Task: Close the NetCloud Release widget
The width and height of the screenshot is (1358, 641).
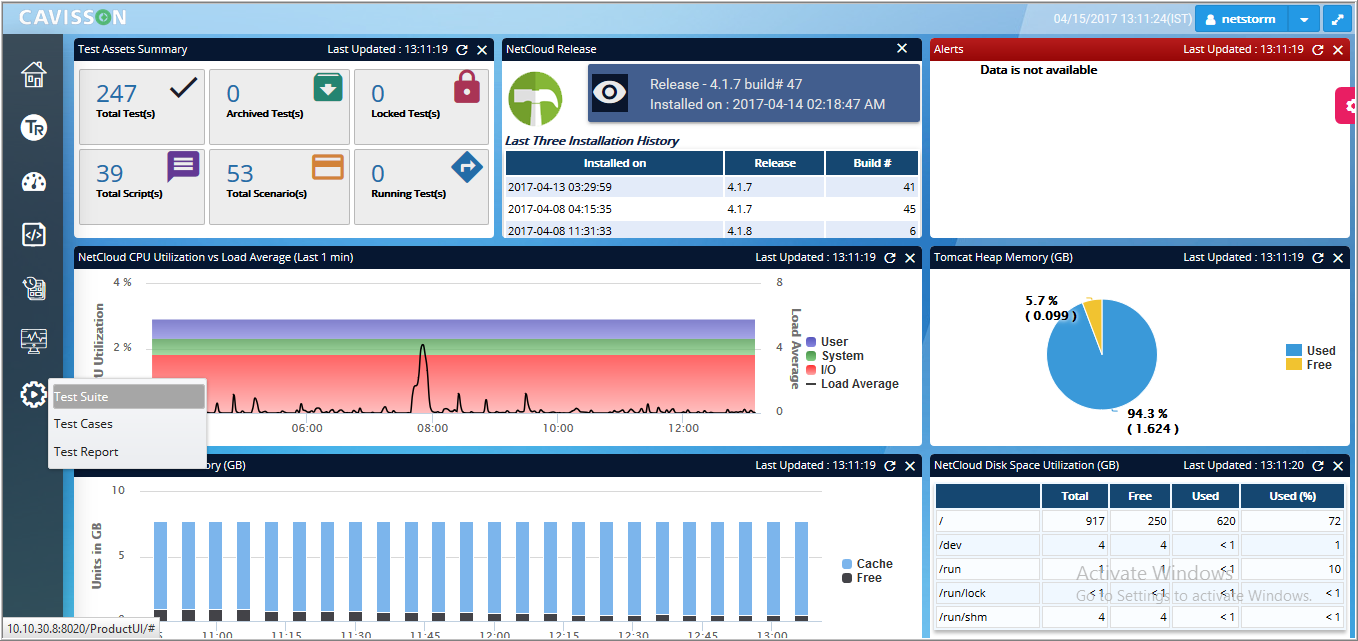Action: click(902, 48)
